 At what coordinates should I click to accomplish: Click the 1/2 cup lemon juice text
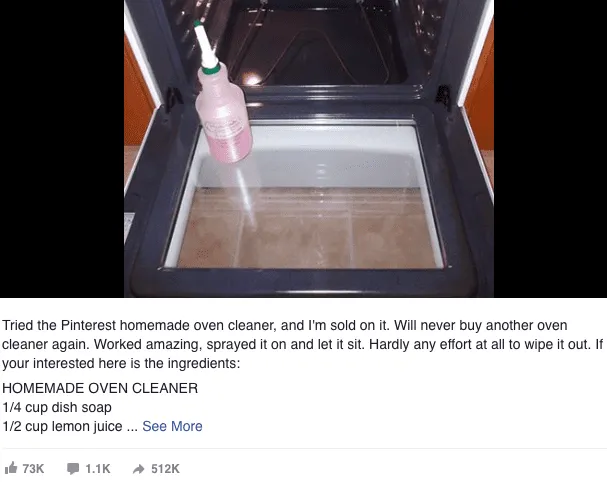(x=62, y=426)
